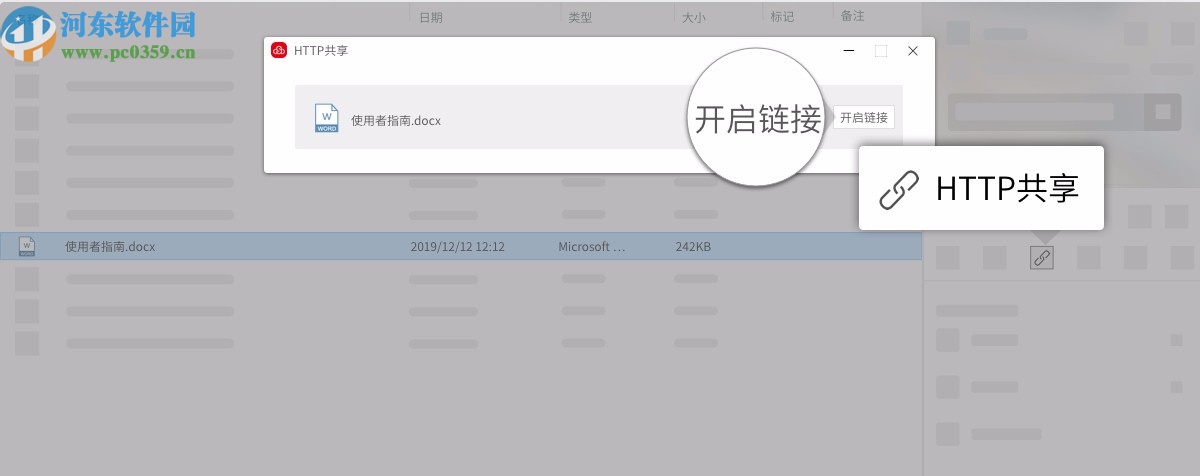Sort by the 大小 column header
1200x476 pixels.
click(x=694, y=17)
